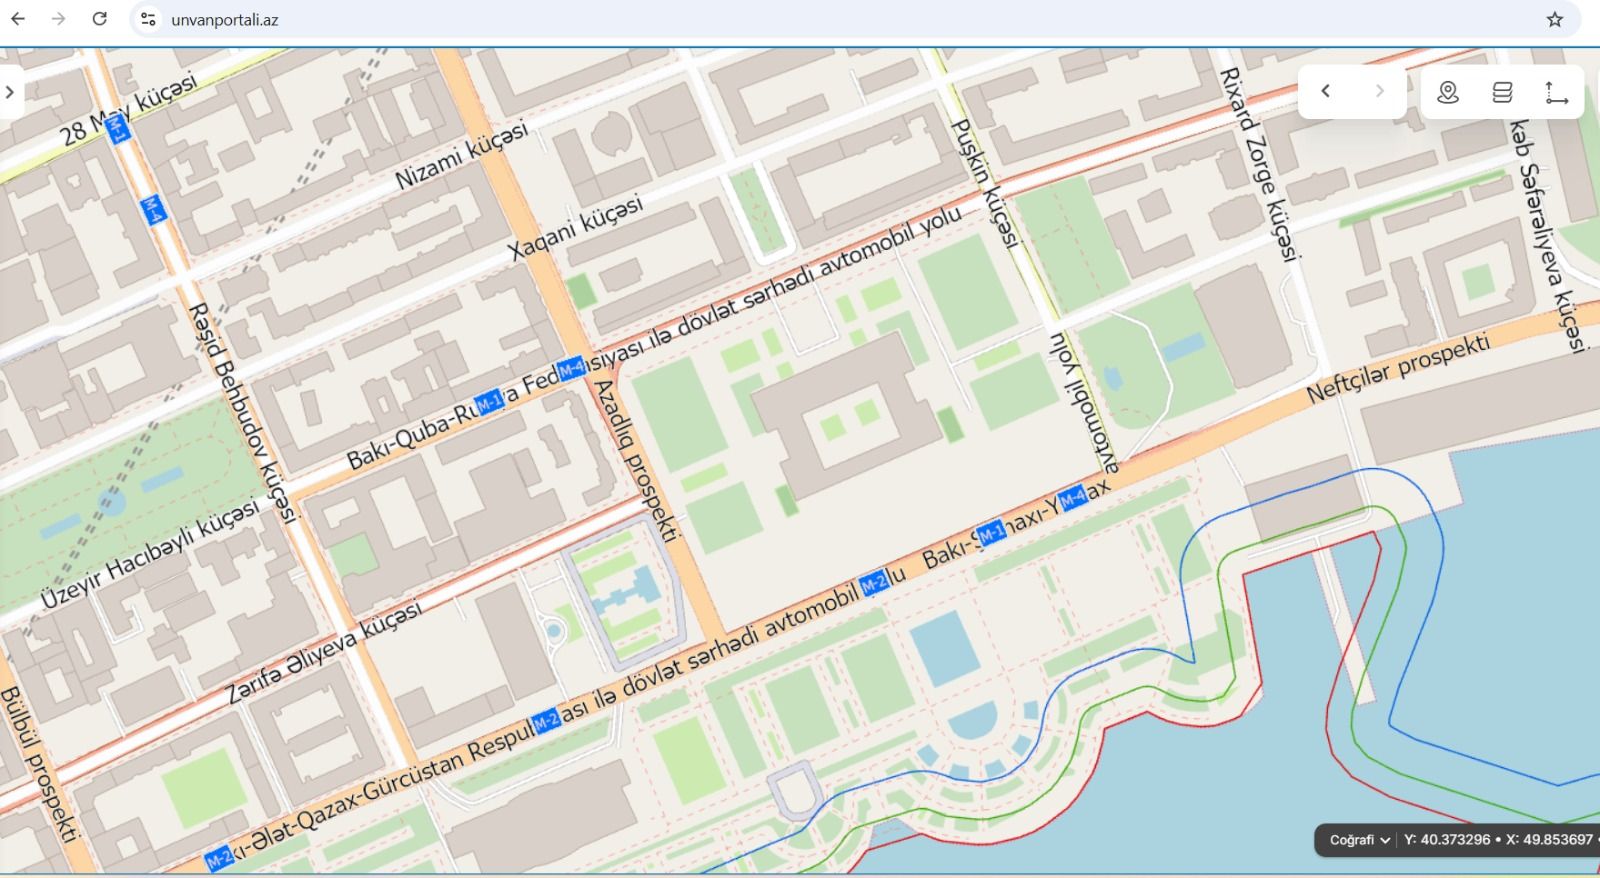Select the Azadlıq prospekti street label
This screenshot has height=878, width=1600.
[636, 460]
